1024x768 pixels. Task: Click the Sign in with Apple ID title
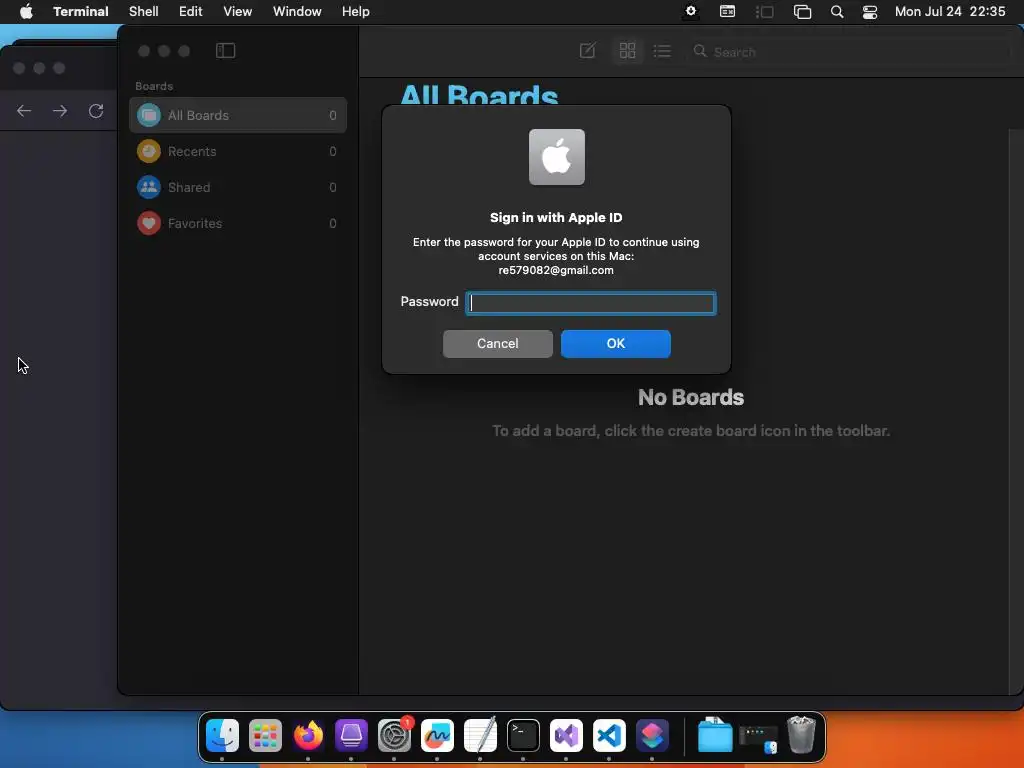coord(556,217)
